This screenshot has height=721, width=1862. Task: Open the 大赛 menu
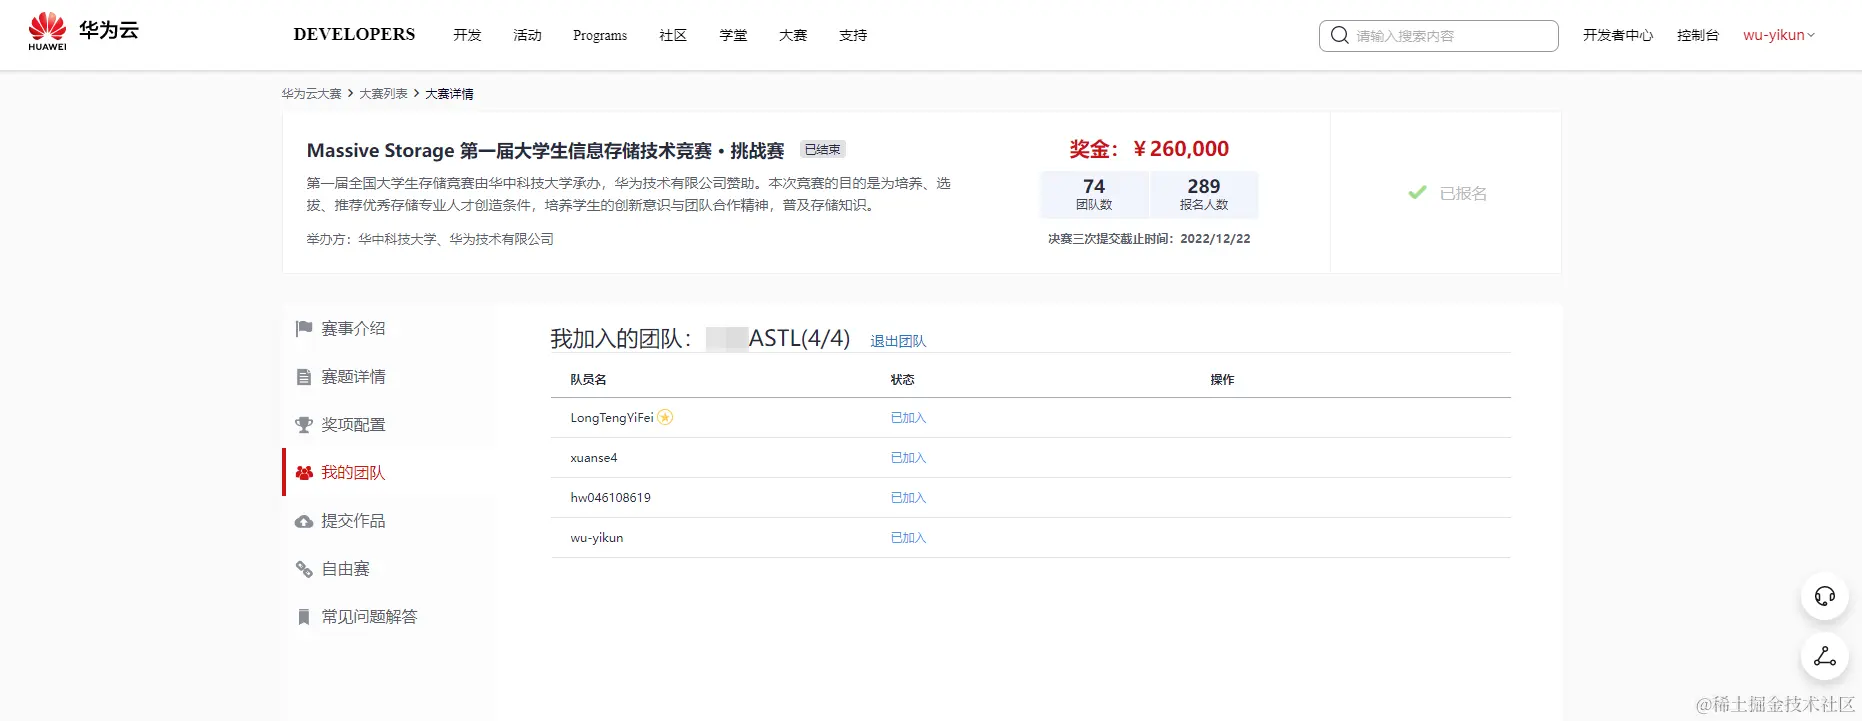[793, 35]
